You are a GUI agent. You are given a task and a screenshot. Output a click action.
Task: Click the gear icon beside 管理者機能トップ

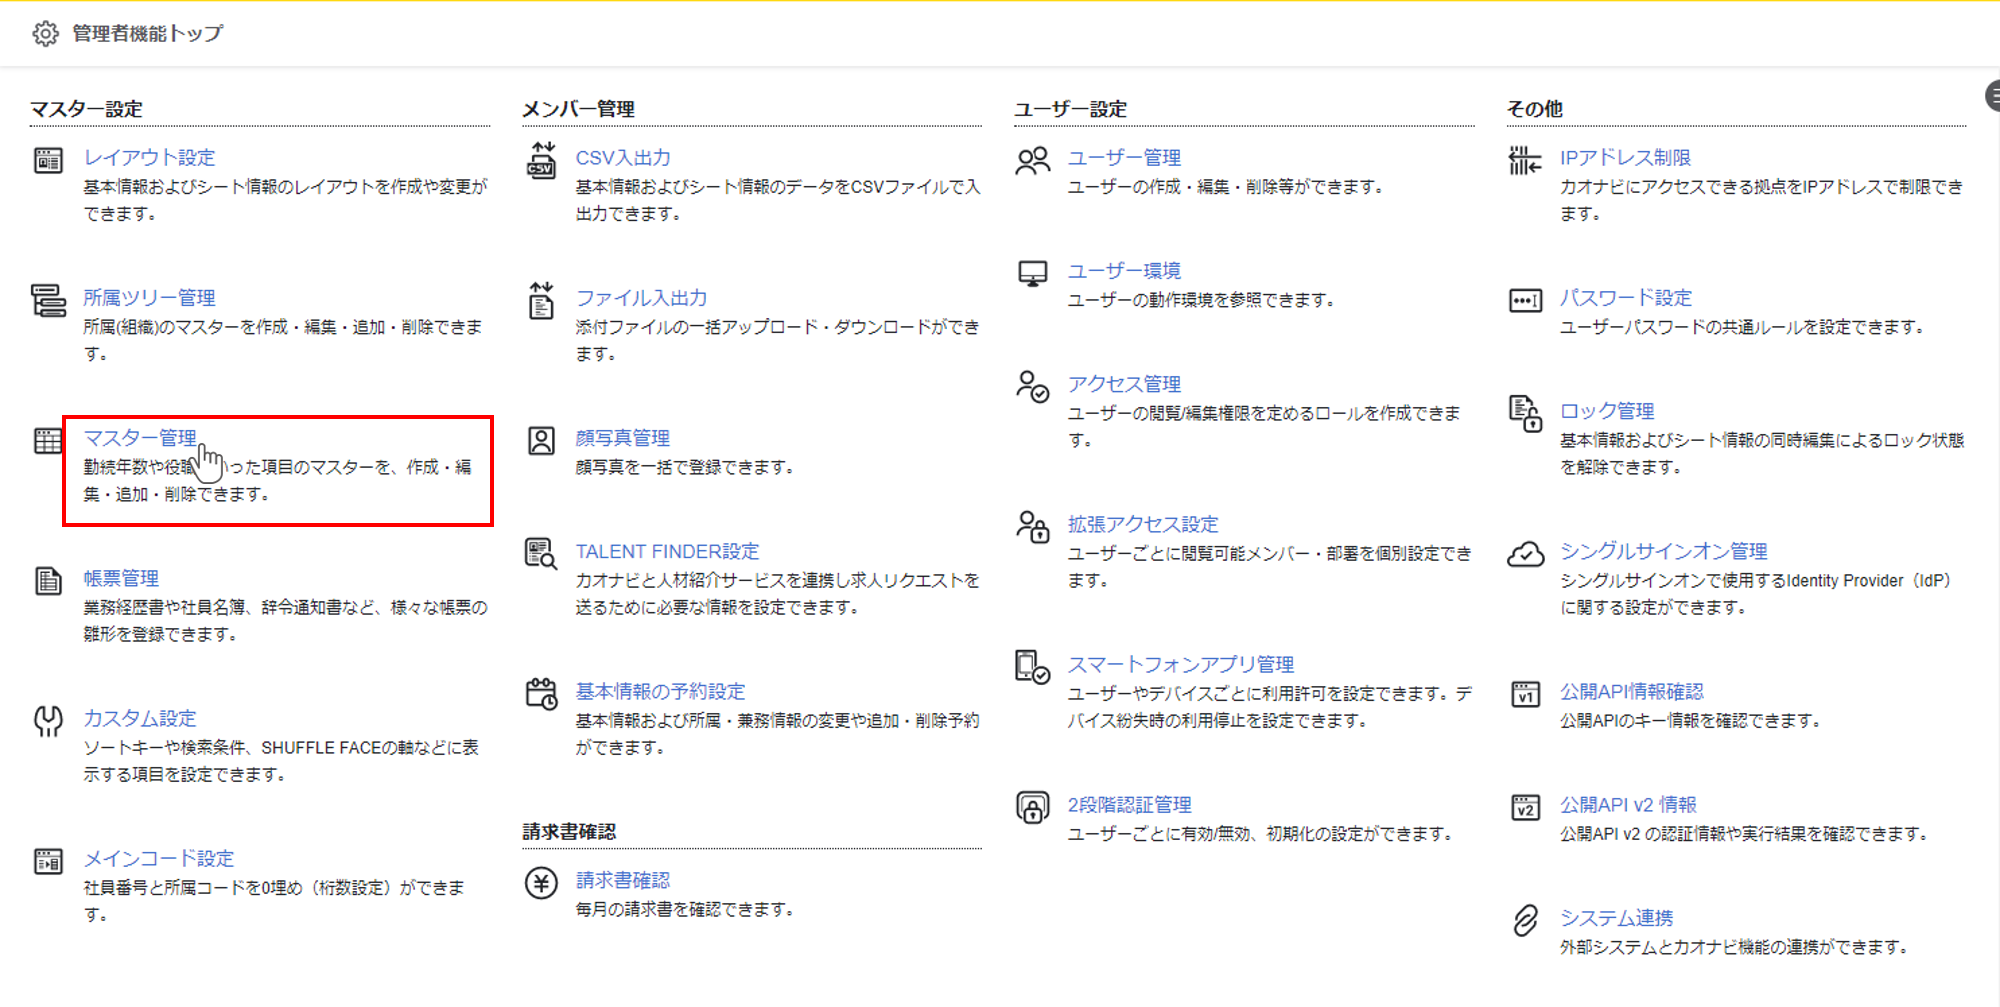tap(45, 34)
